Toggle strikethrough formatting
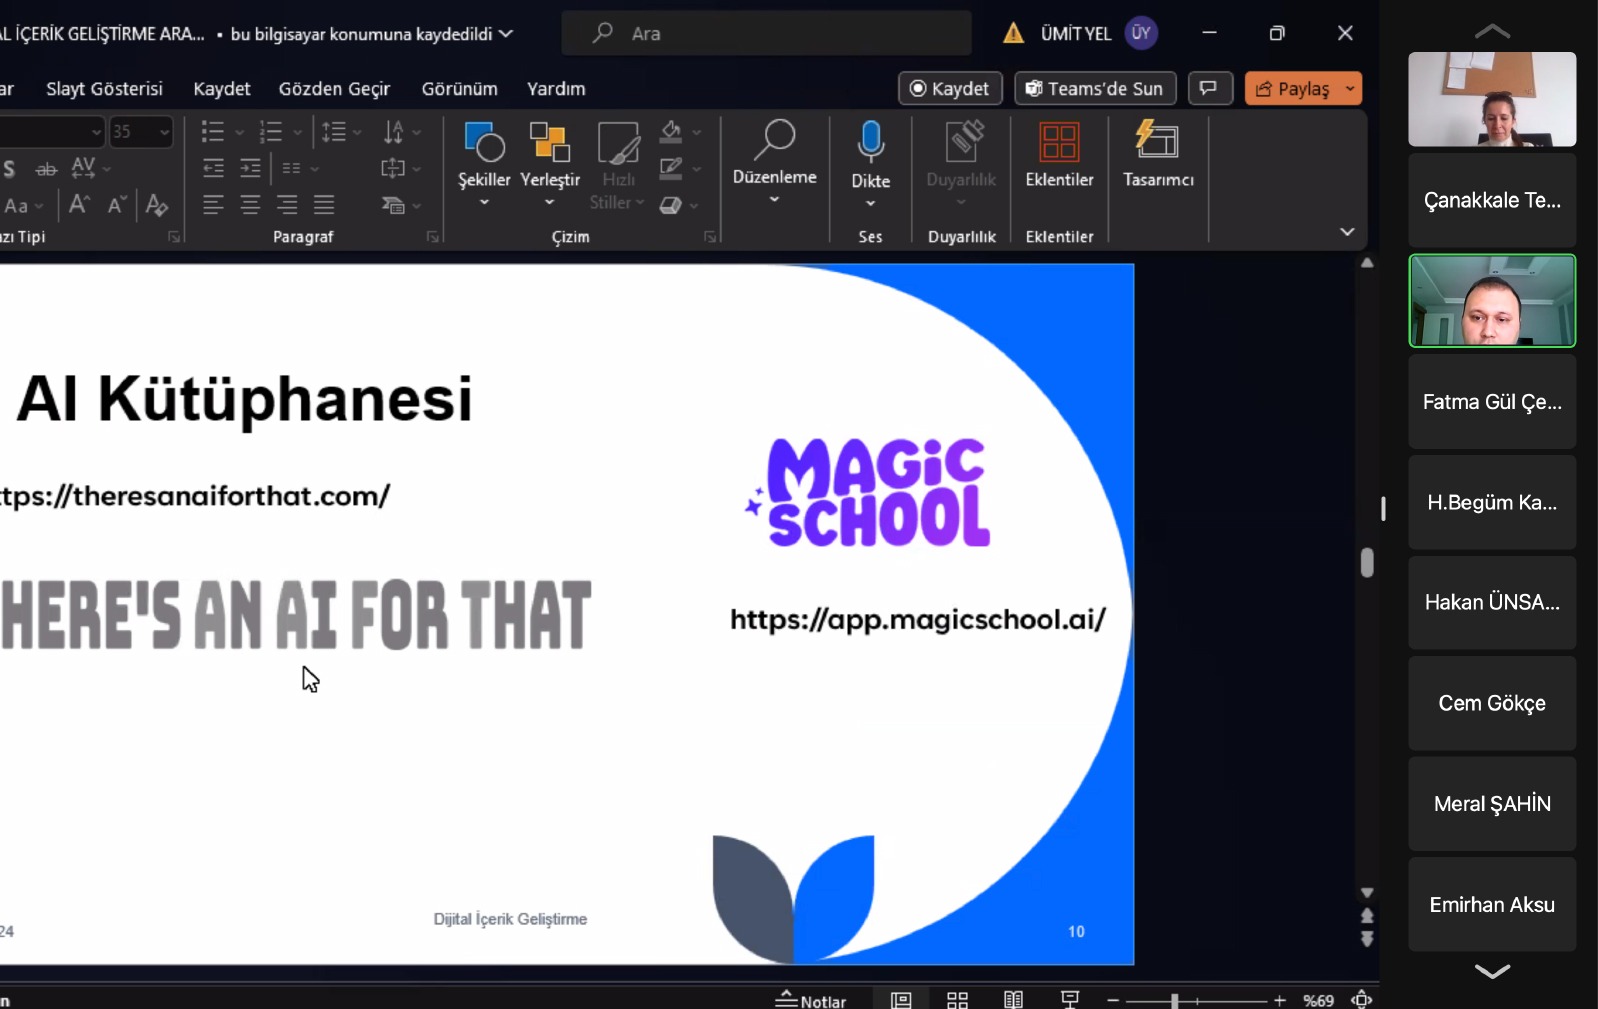1598x1009 pixels. coord(46,168)
